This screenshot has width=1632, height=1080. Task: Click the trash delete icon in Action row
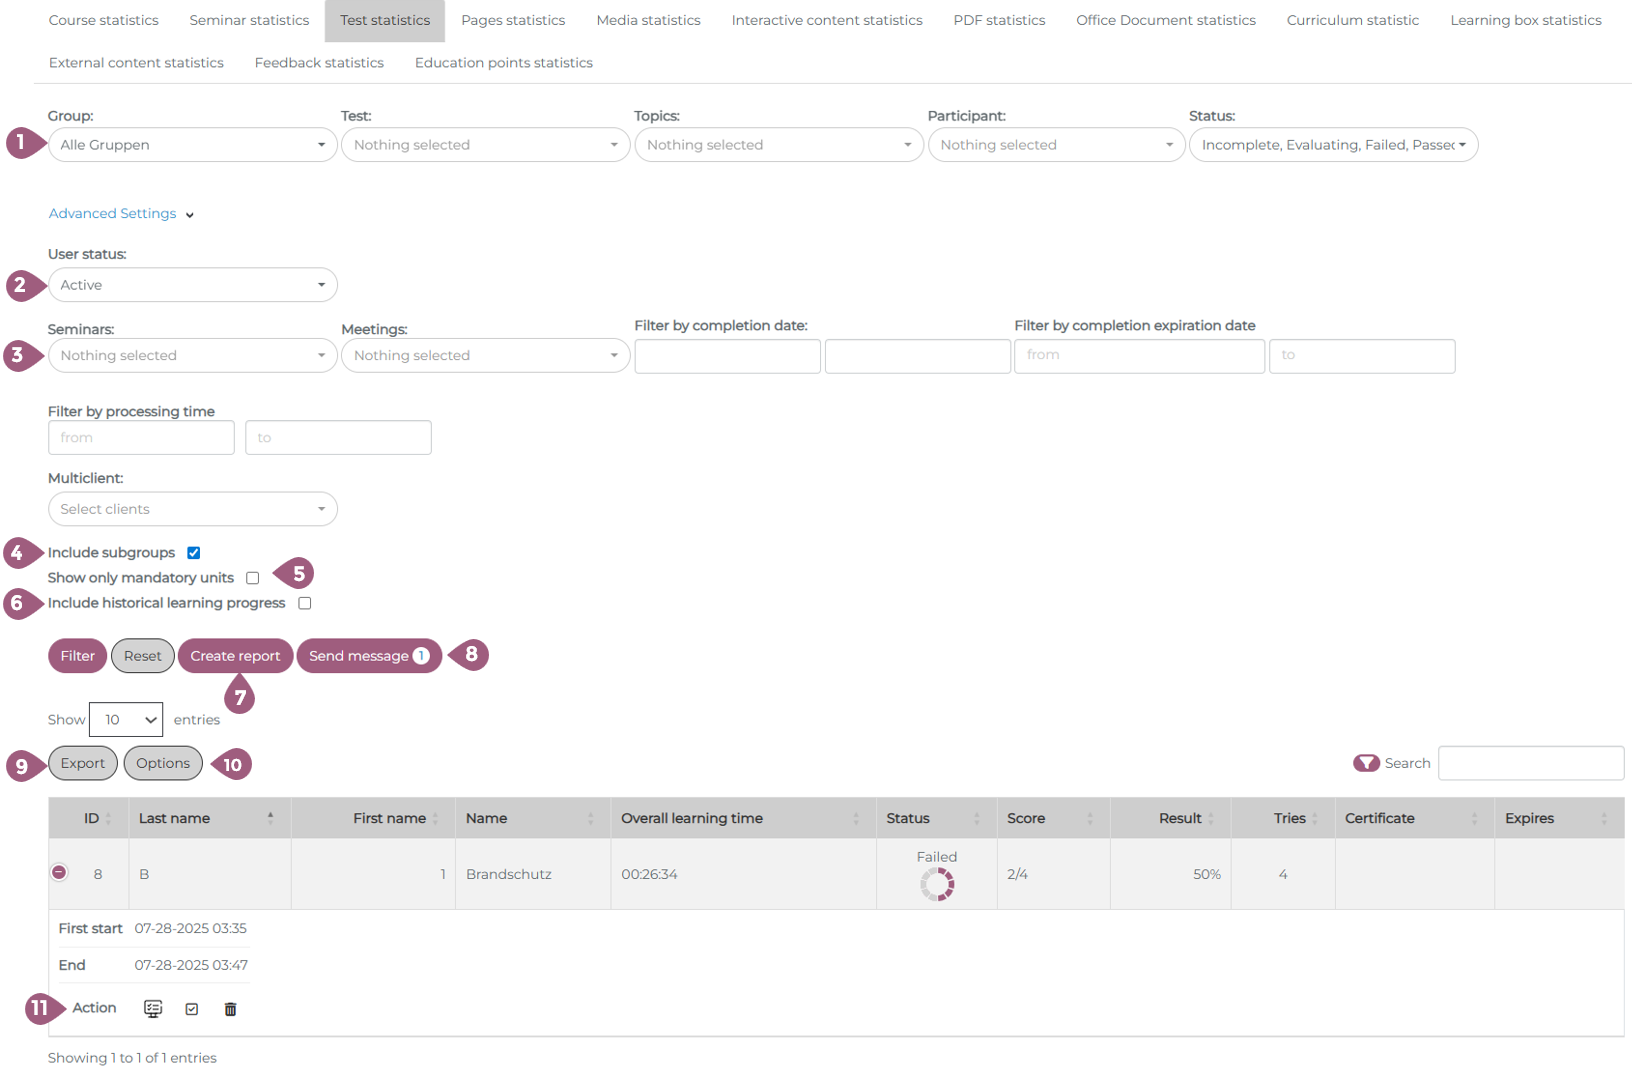[230, 1009]
